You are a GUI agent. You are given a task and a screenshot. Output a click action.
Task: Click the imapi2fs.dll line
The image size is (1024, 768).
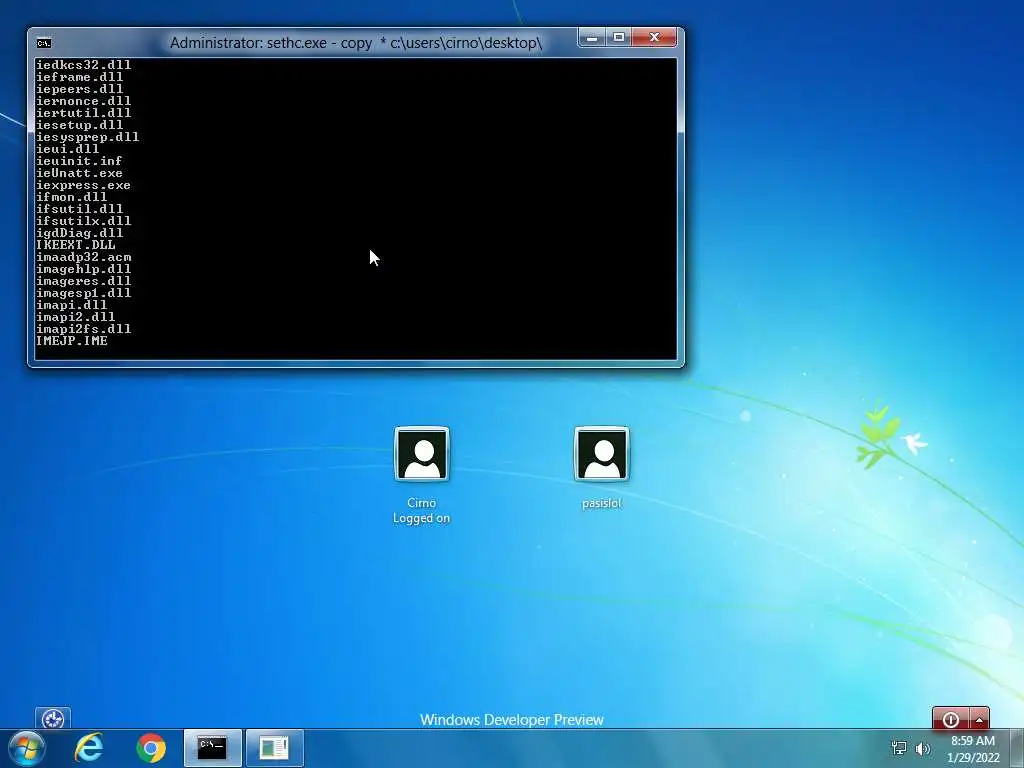pos(84,329)
